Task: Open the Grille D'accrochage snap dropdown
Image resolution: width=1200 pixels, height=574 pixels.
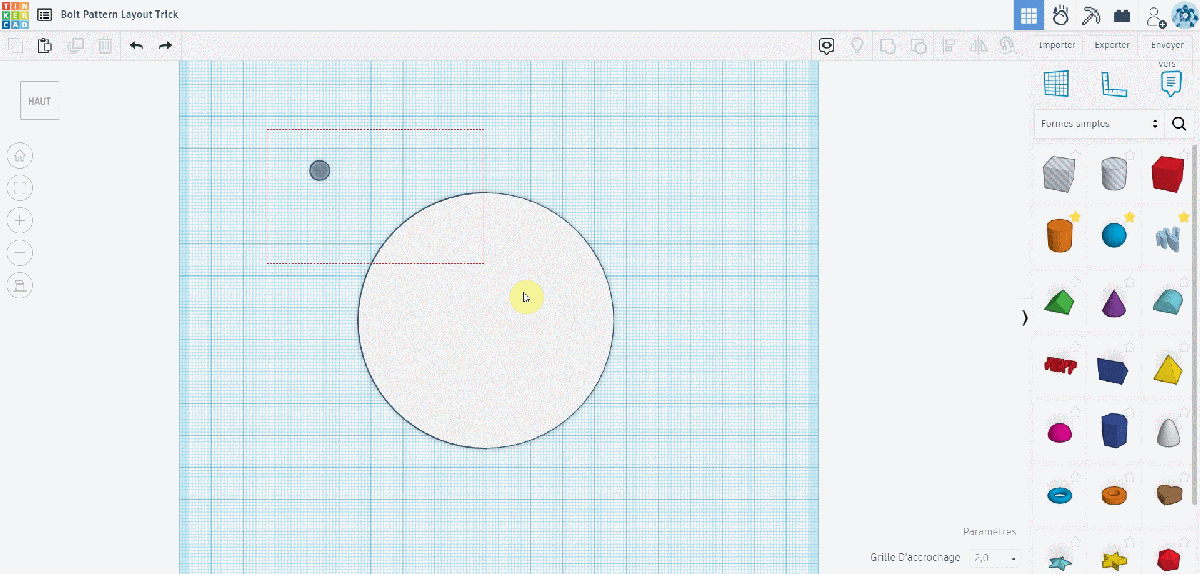Action: click(x=997, y=558)
